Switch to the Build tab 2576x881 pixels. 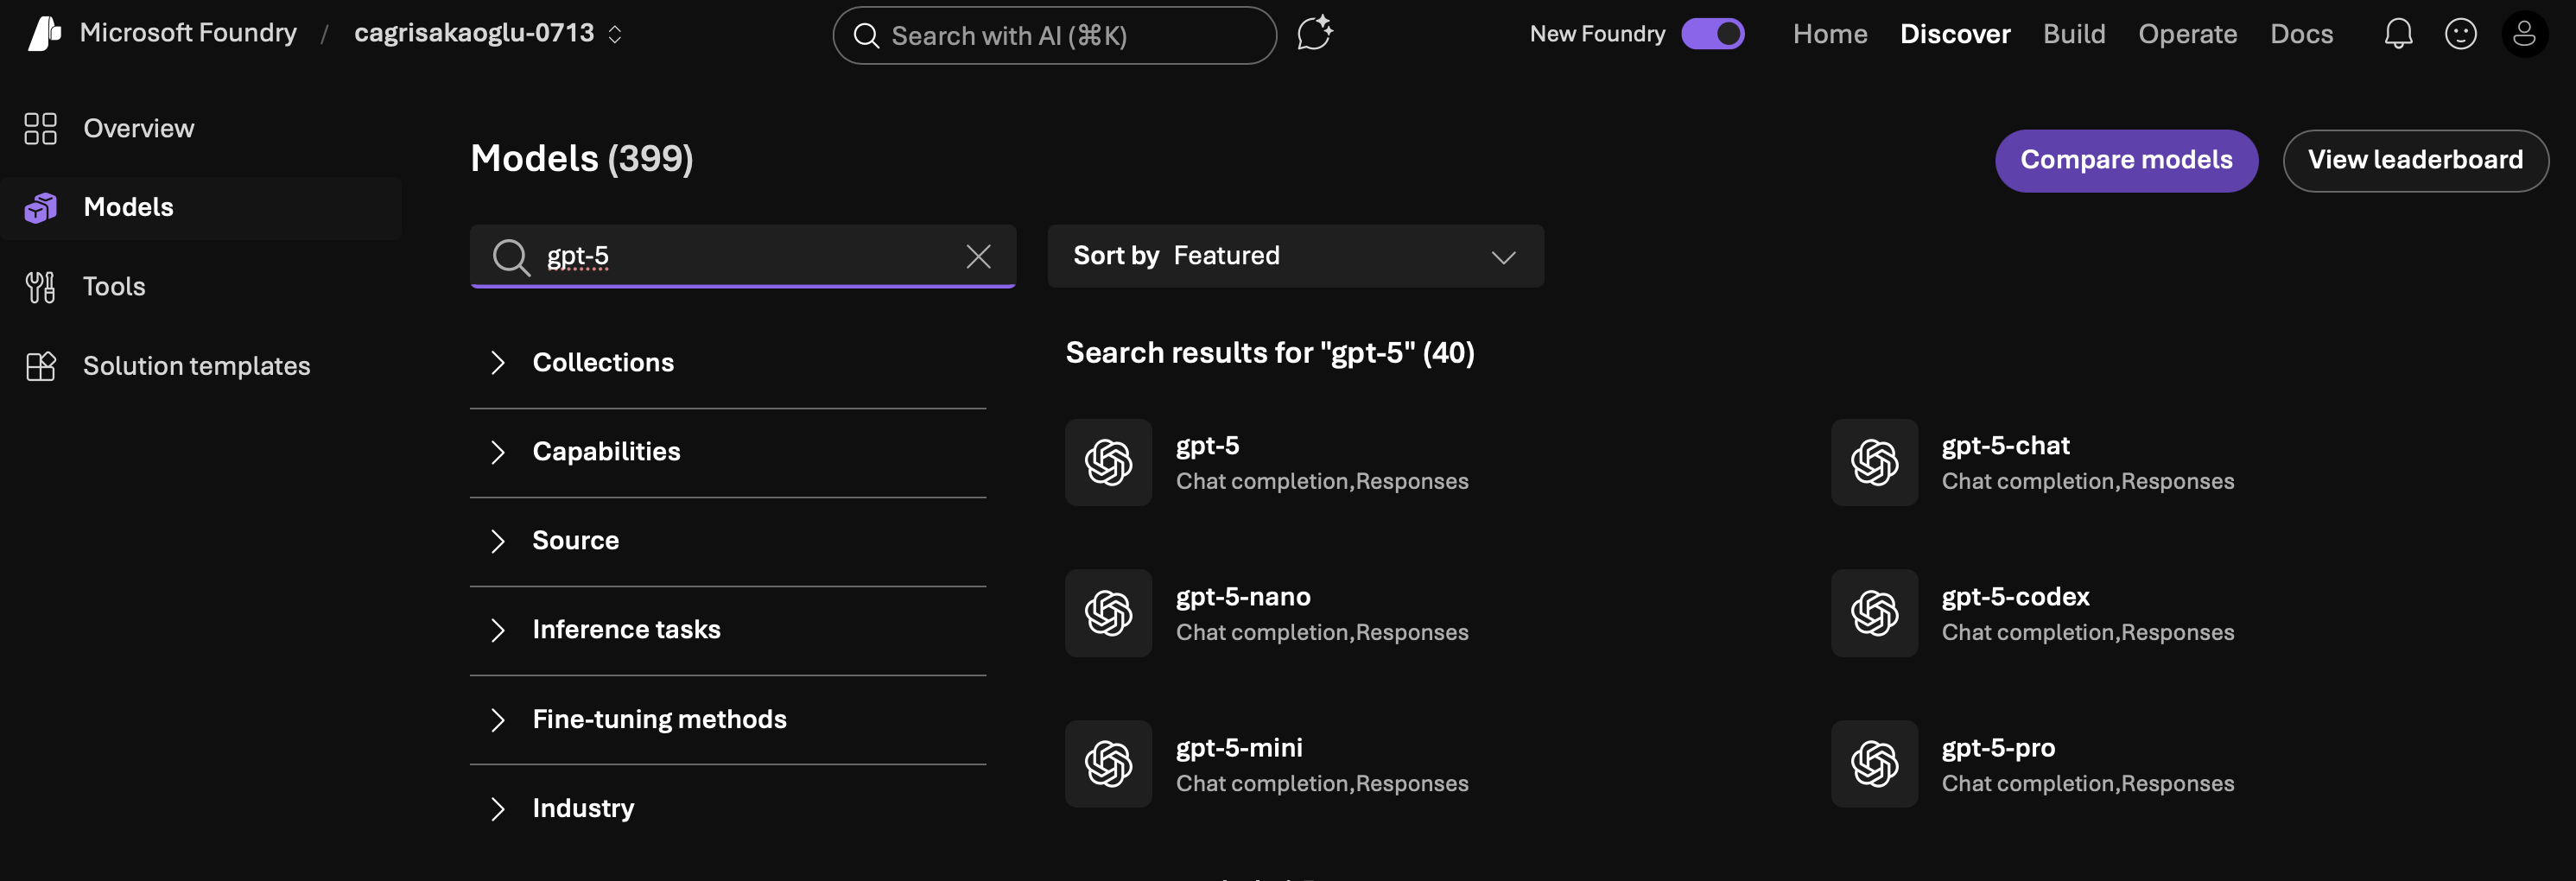tap(2074, 33)
